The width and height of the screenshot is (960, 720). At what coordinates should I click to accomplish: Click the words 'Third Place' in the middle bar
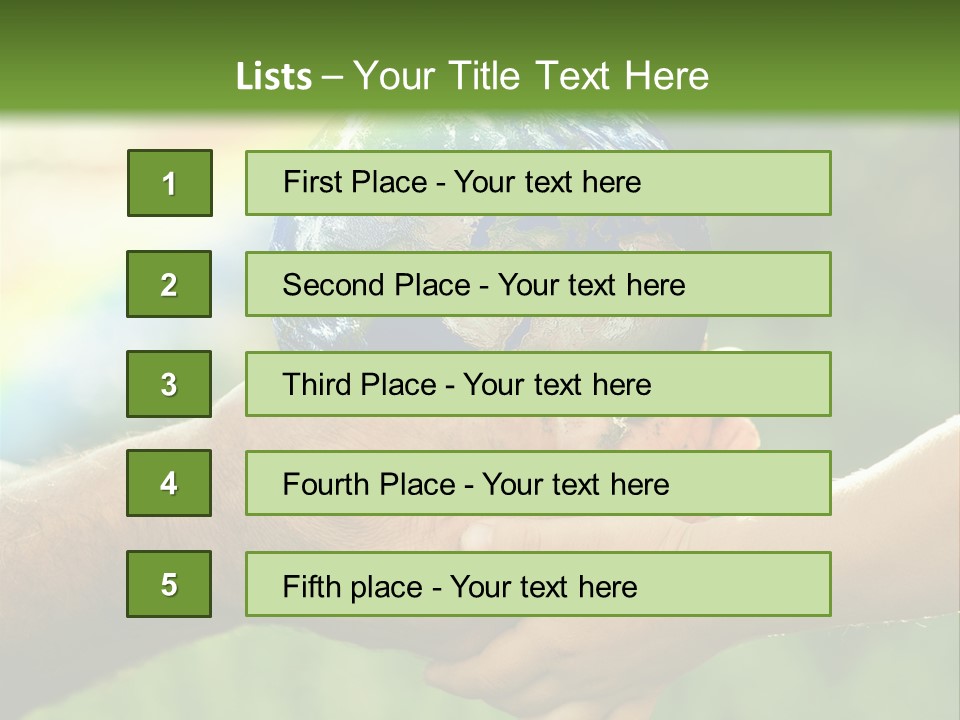[359, 385]
